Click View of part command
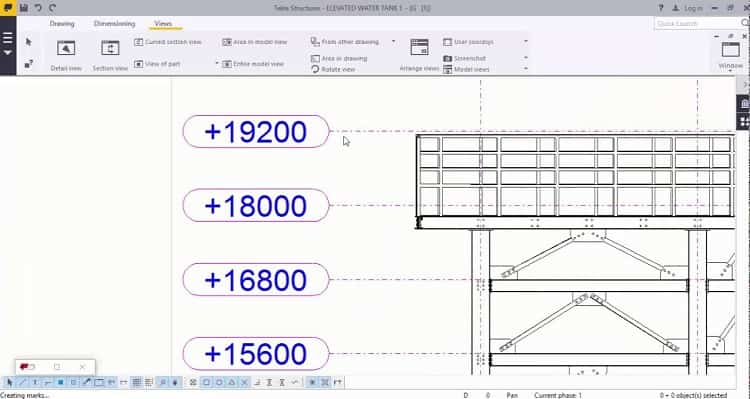The width and height of the screenshot is (750, 399). pyautogui.click(x=157, y=64)
